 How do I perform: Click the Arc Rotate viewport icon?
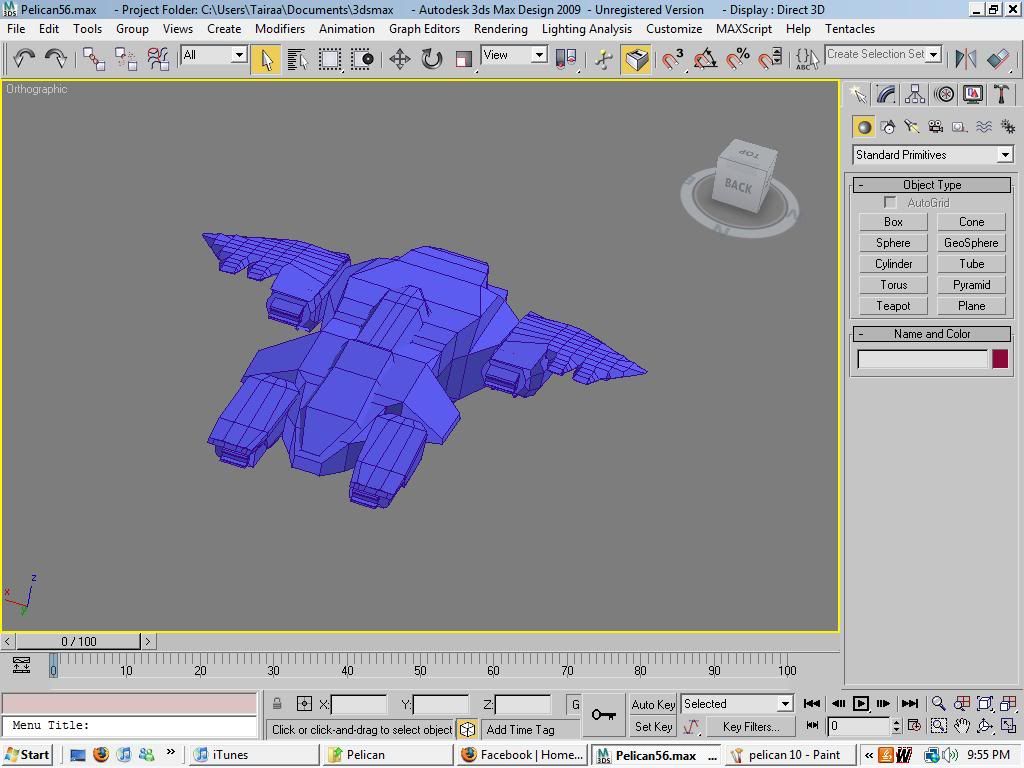pyautogui.click(x=985, y=726)
